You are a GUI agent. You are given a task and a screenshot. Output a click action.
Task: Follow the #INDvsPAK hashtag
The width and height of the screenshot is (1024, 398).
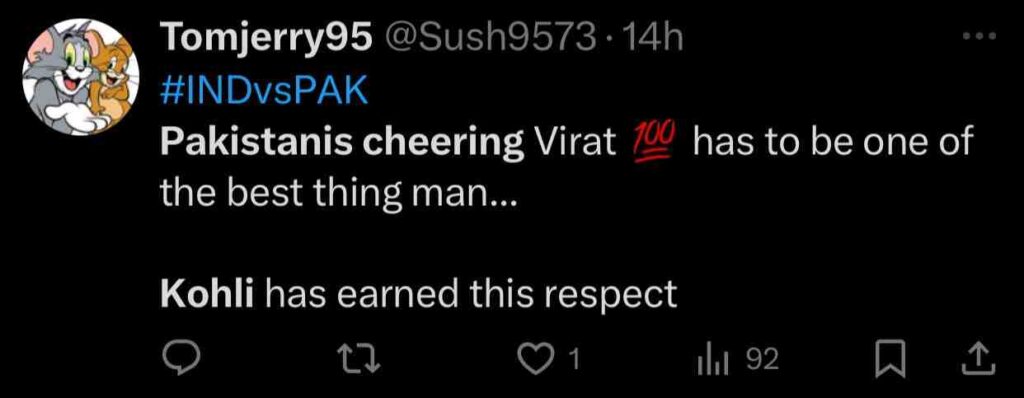[264, 92]
